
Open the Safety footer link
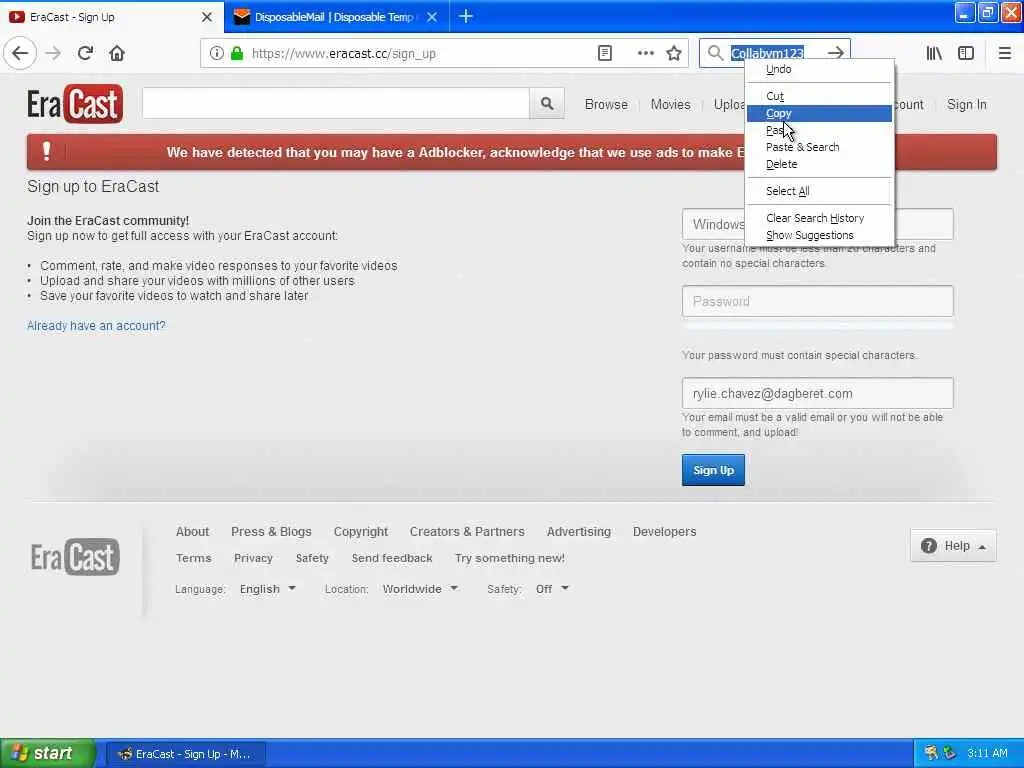(x=312, y=558)
